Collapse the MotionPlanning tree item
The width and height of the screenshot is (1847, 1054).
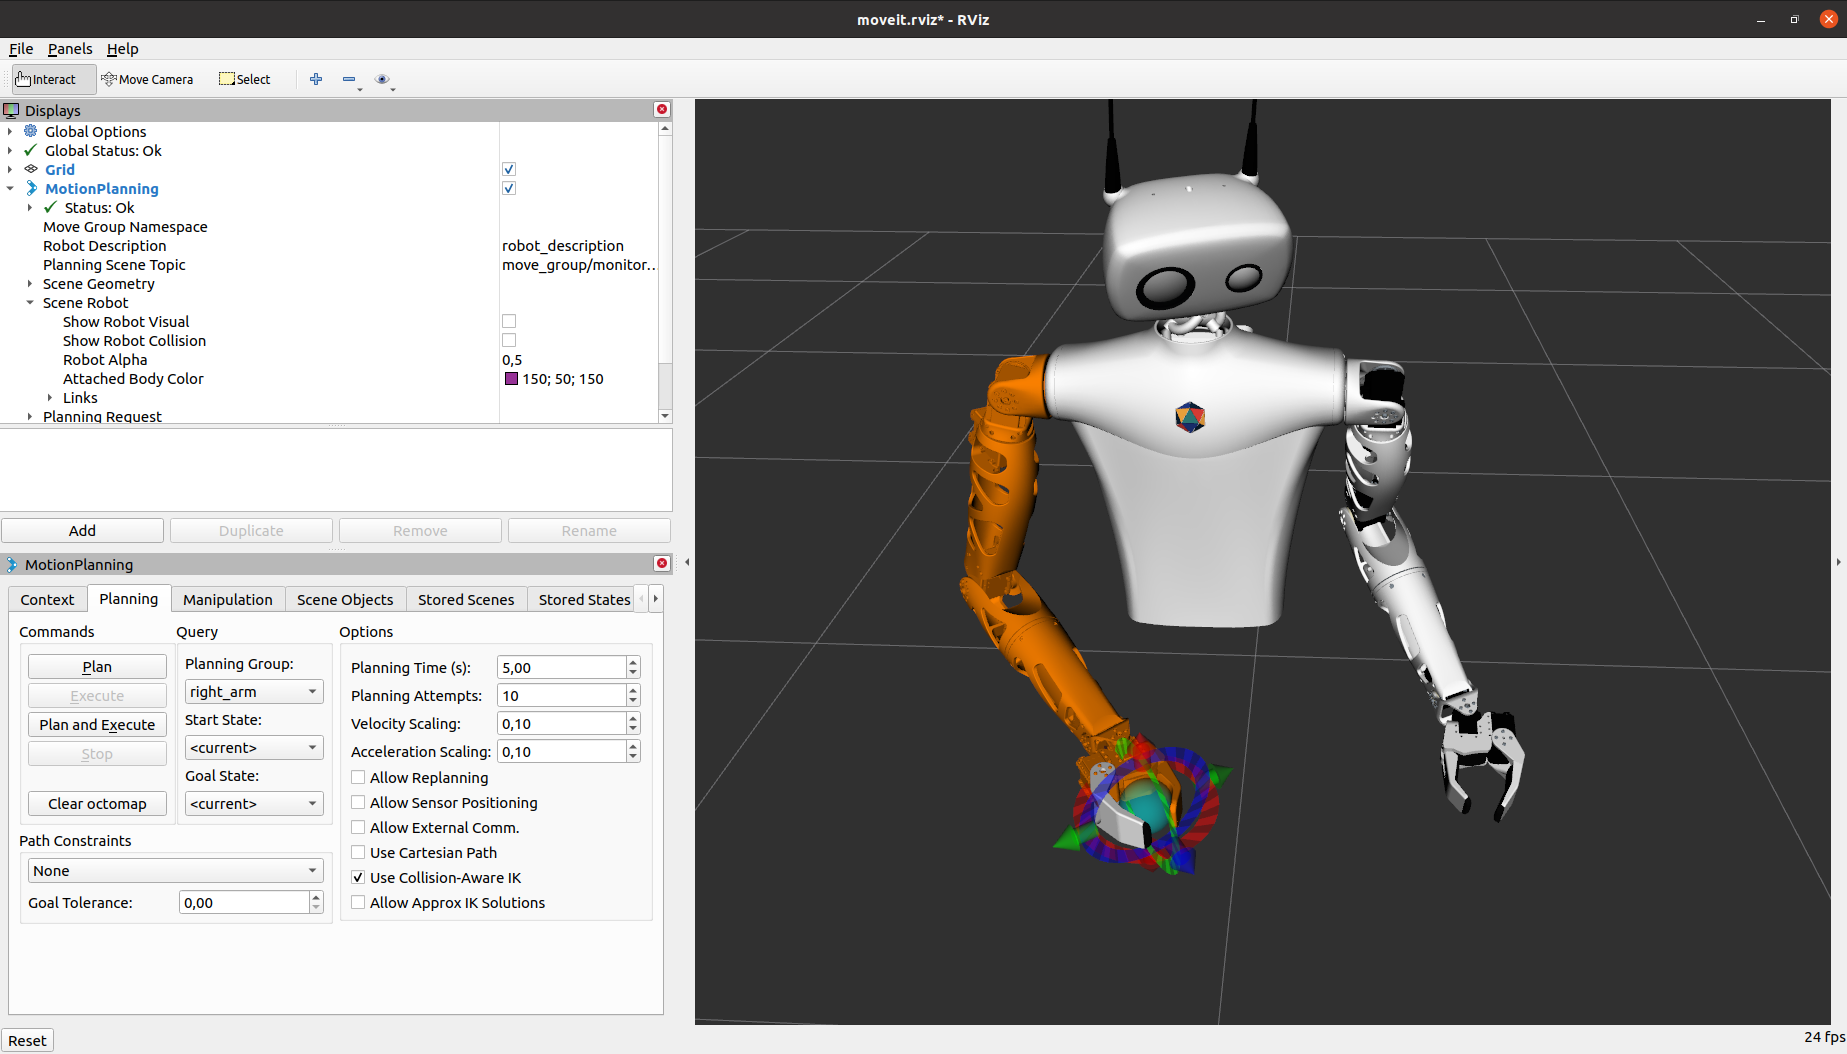10,188
